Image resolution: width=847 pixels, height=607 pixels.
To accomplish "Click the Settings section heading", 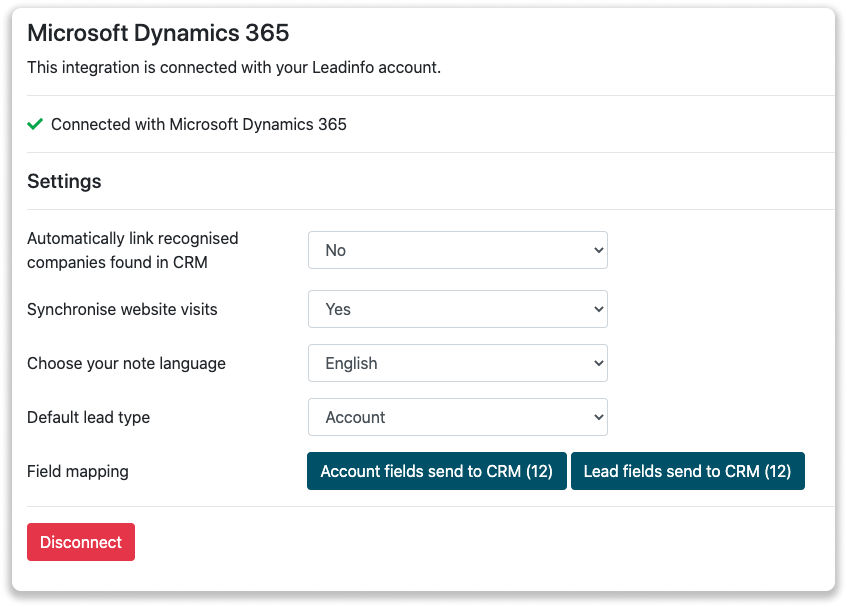I will click(x=64, y=181).
